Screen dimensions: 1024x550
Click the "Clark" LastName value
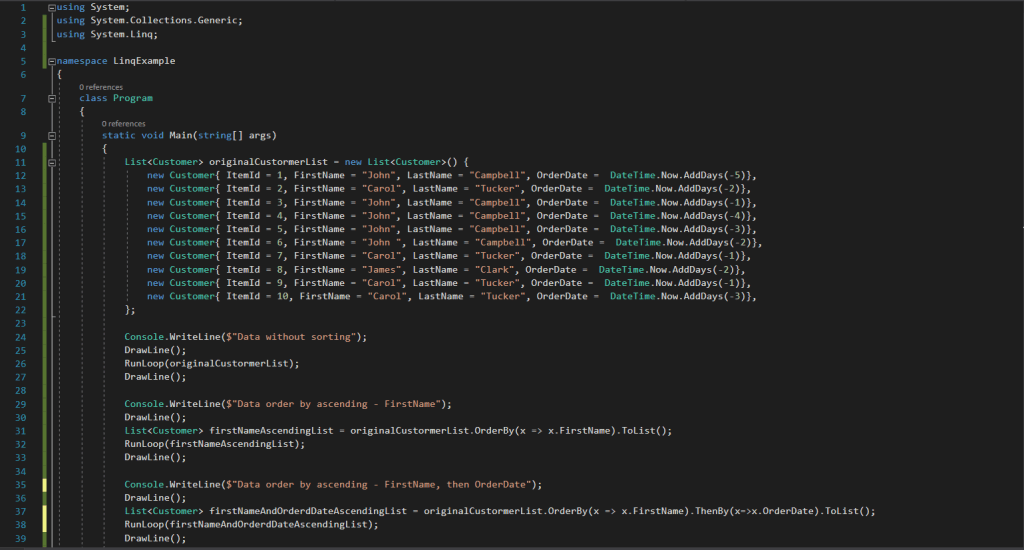(x=490, y=269)
